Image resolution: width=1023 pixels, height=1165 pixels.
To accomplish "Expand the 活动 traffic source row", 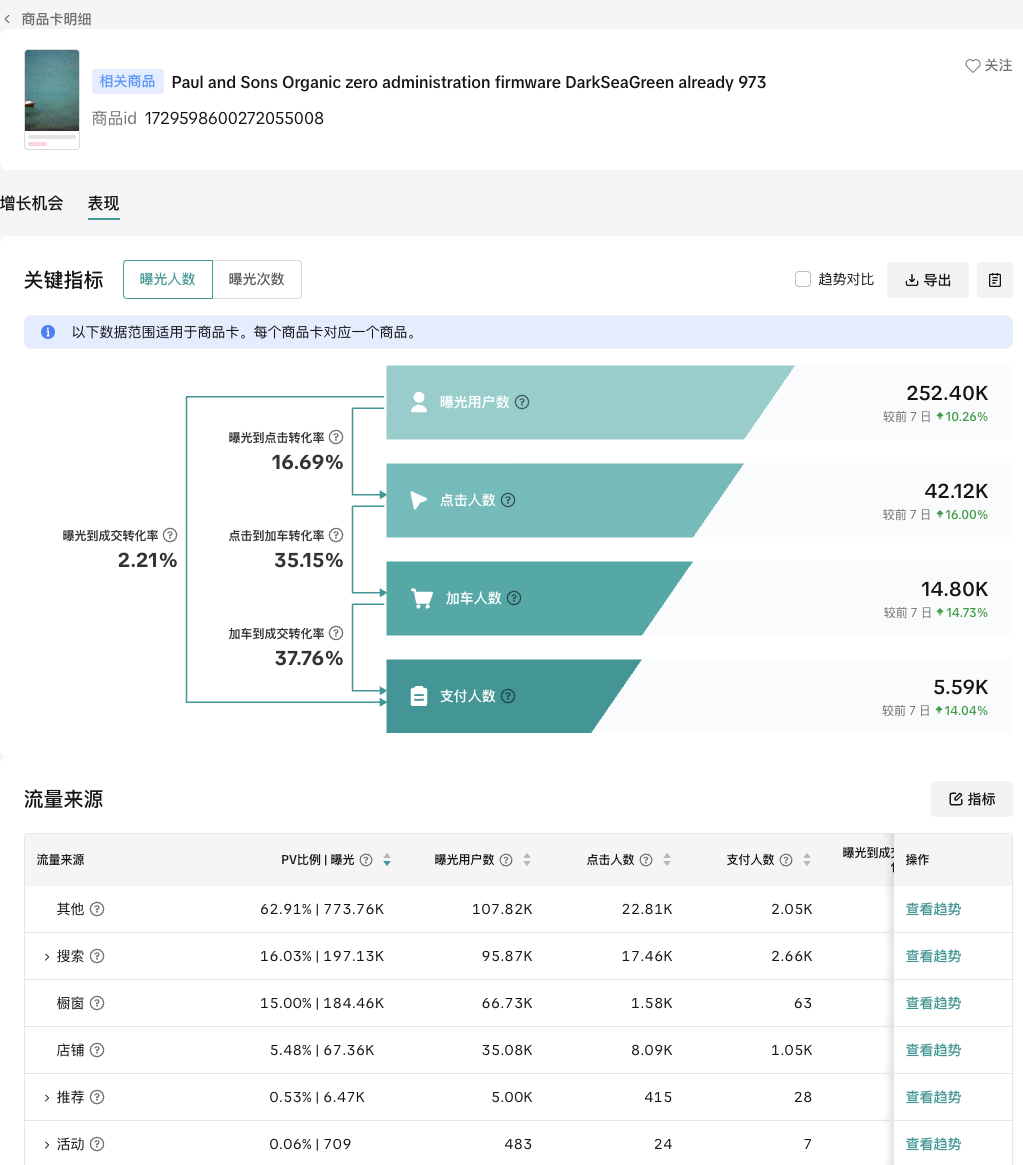I will click(46, 1145).
